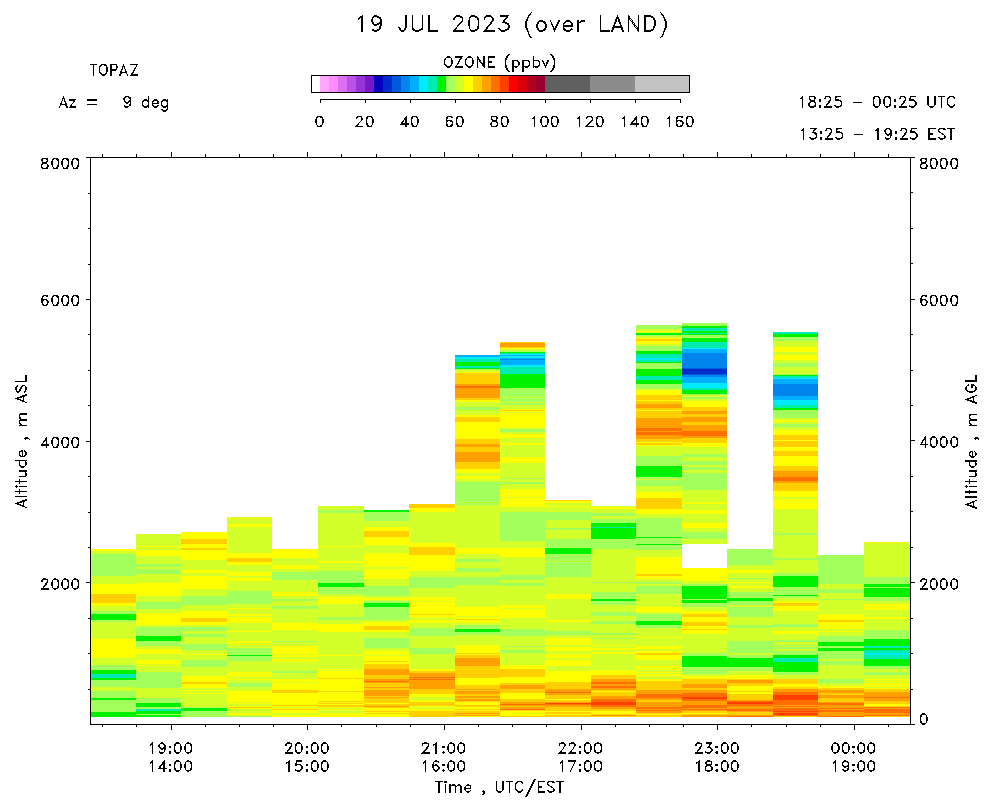The image size is (1000, 800).
Task: Click right axis label '4000'
Action: [939, 442]
